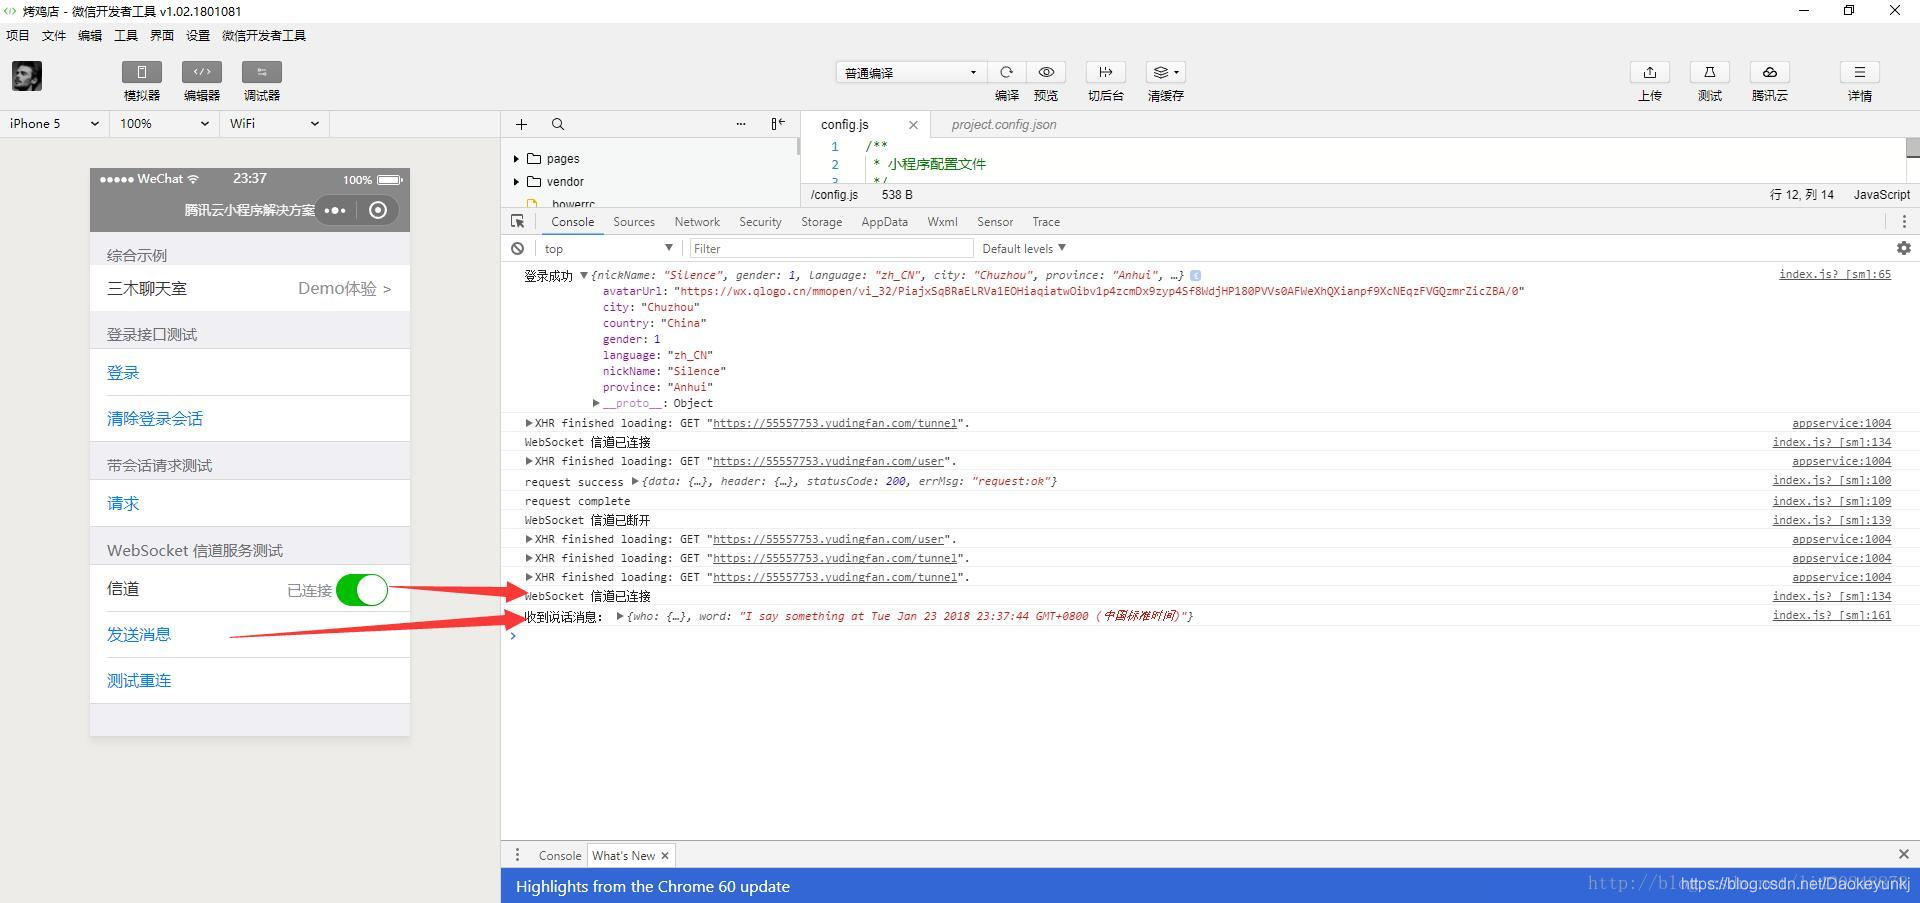Viewport: 1920px width, 903px height.
Task: Close What's New drawer tab
Action: [665, 856]
